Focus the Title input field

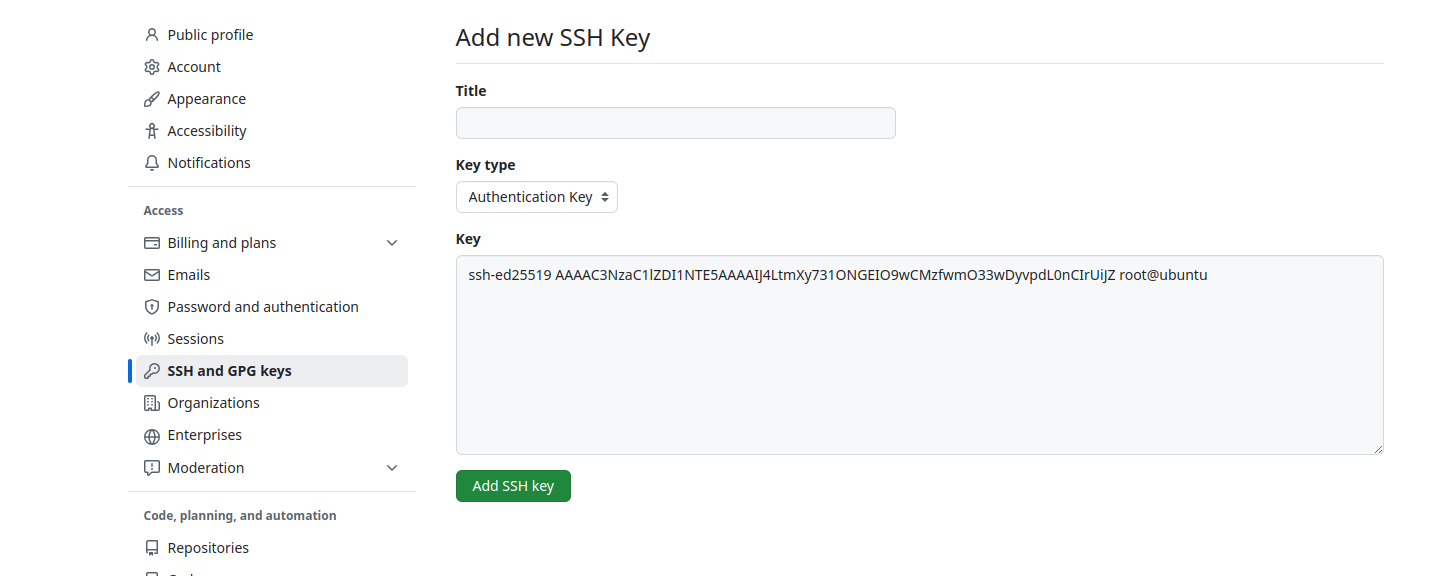click(x=675, y=123)
